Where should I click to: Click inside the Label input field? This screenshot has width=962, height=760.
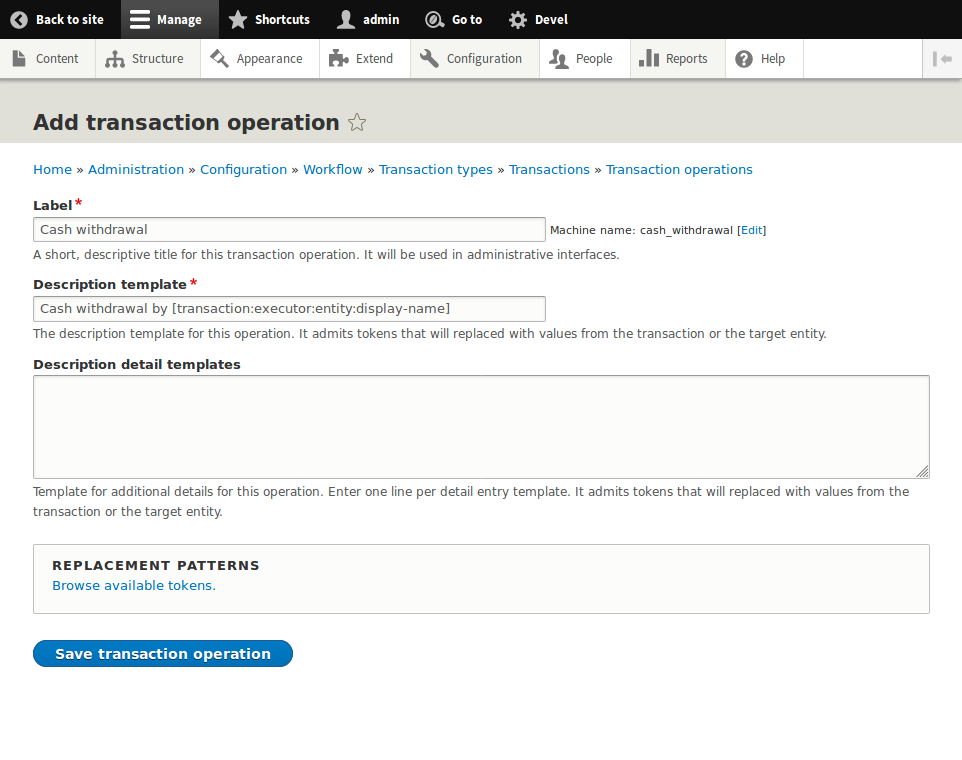tap(289, 229)
